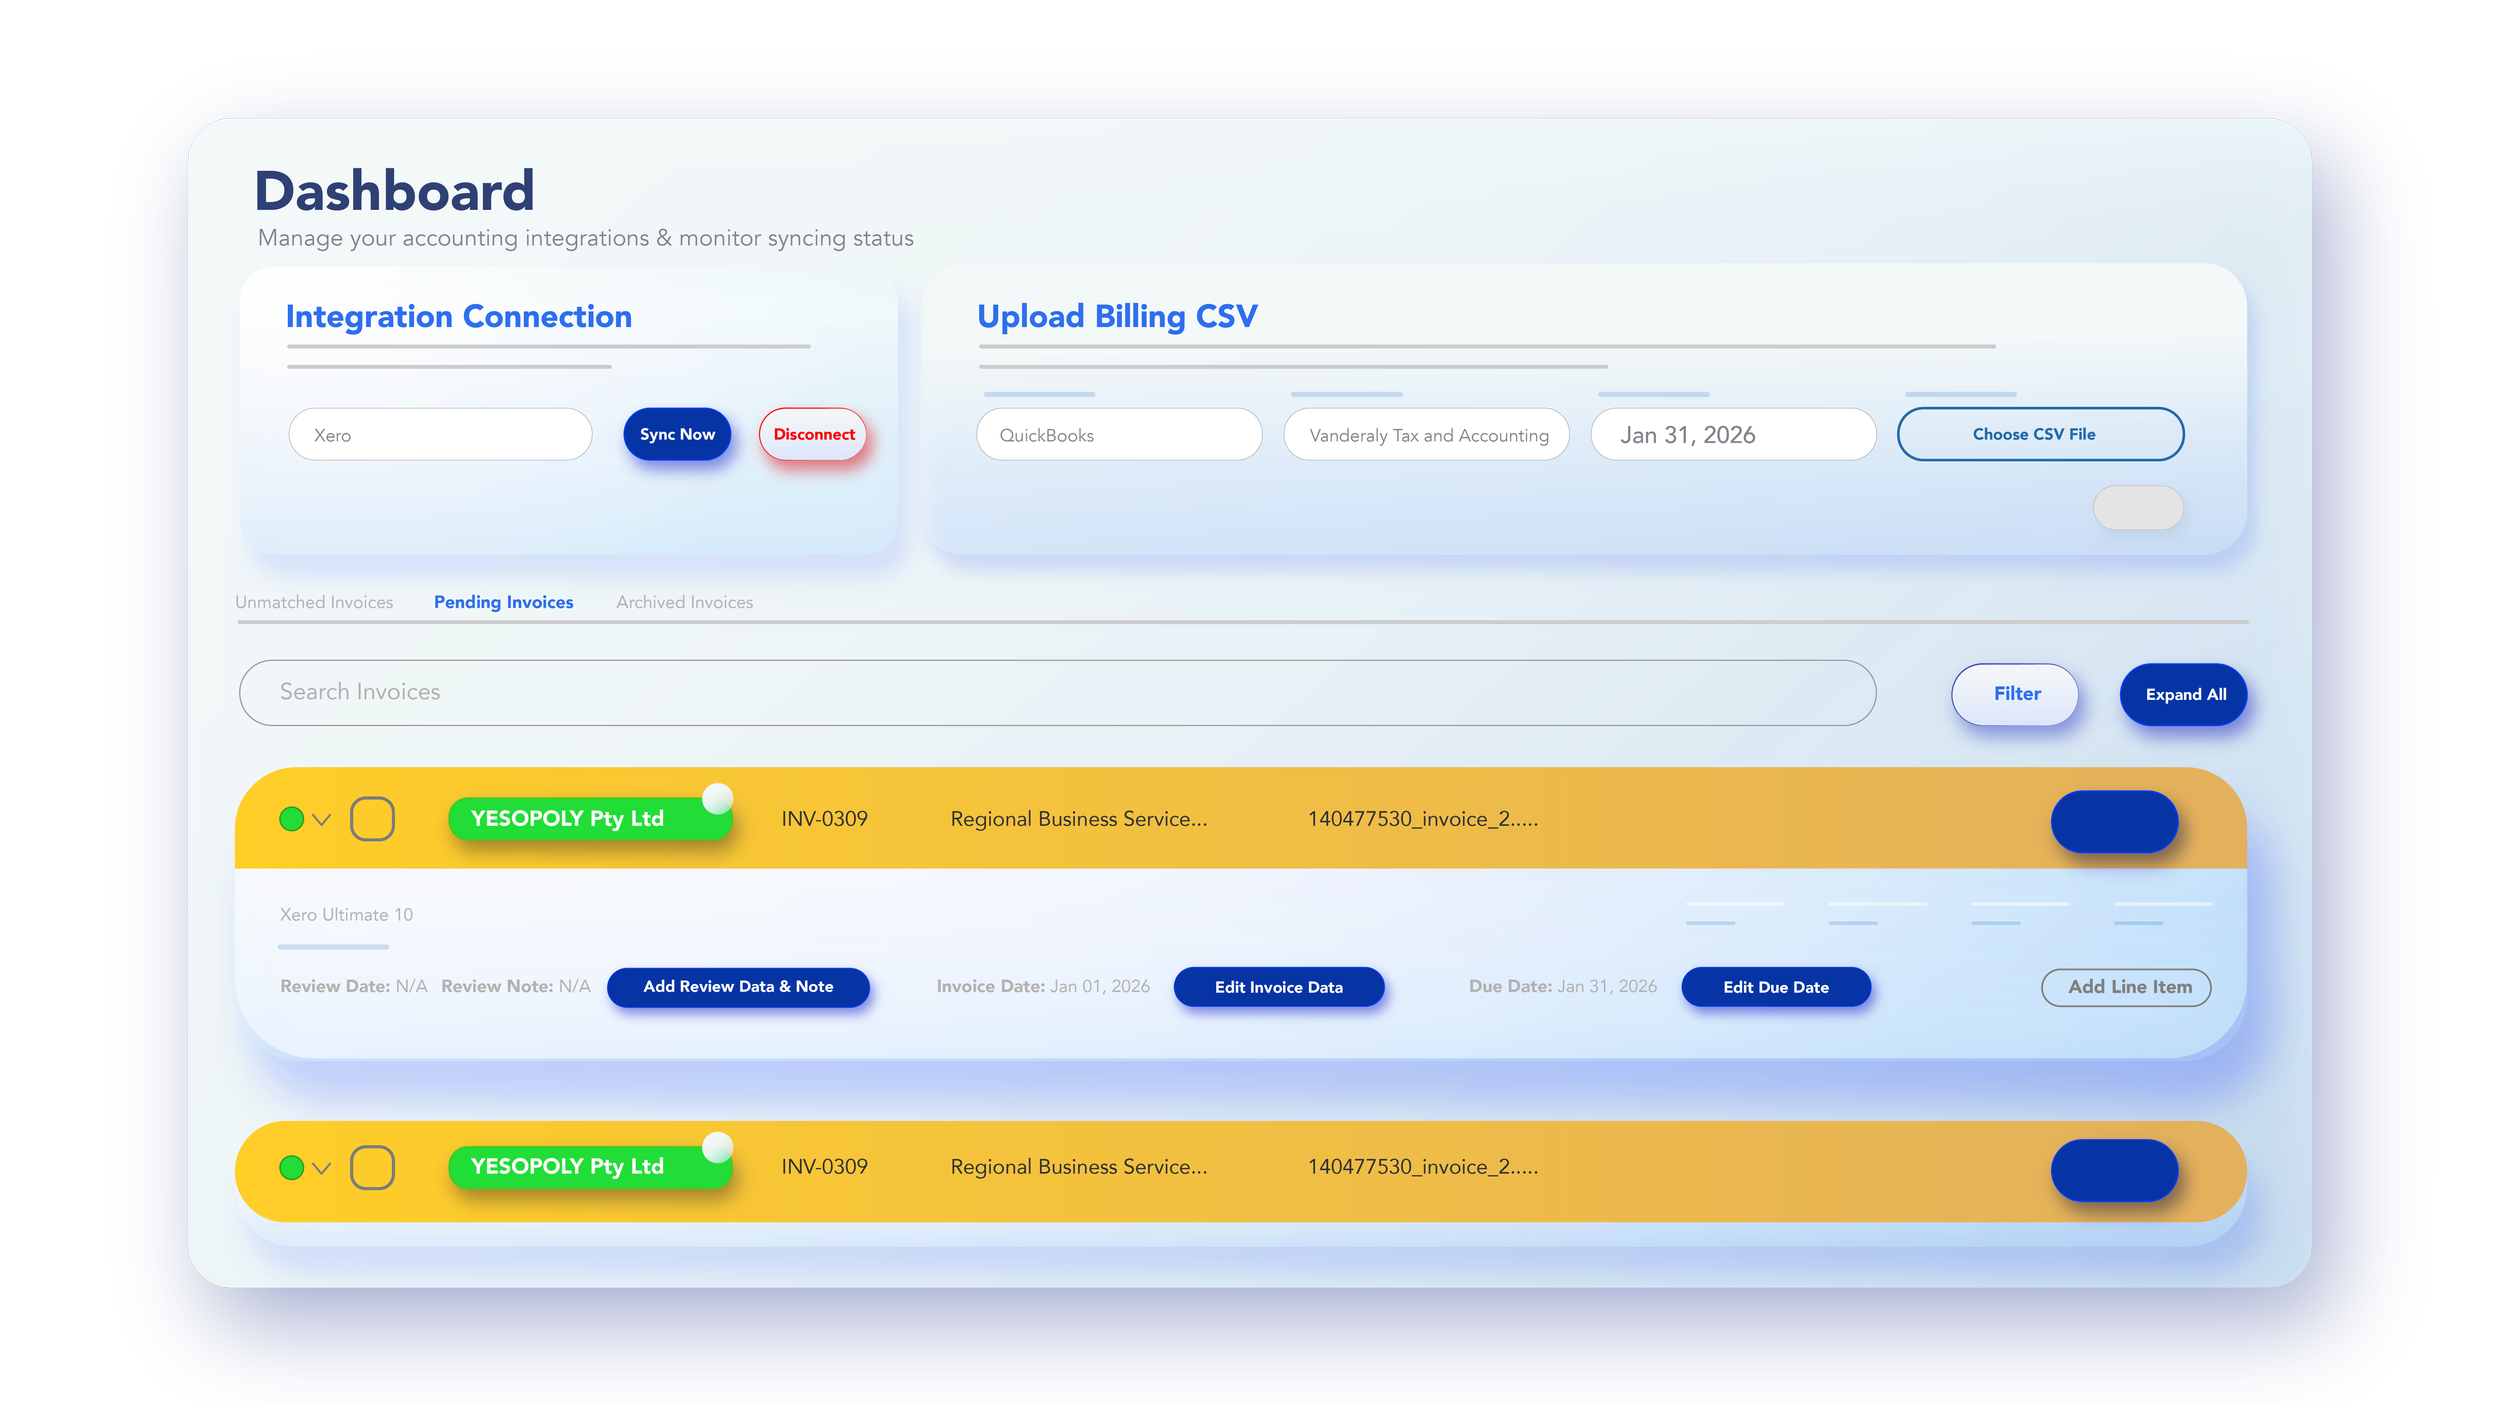This screenshot has height=1406, width=2500.
Task: Click Add Line Item
Action: (x=2126, y=987)
